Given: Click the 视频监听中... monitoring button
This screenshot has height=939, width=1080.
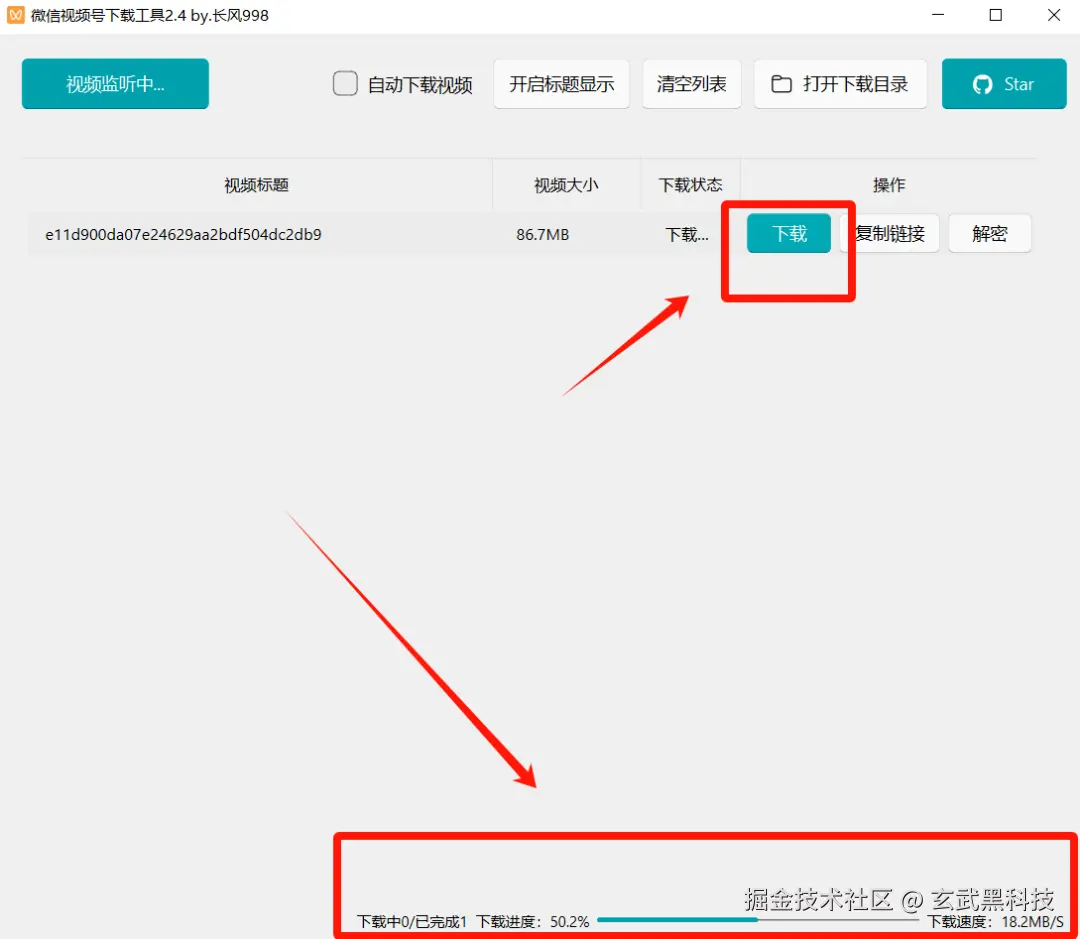Looking at the screenshot, I should 115,84.
